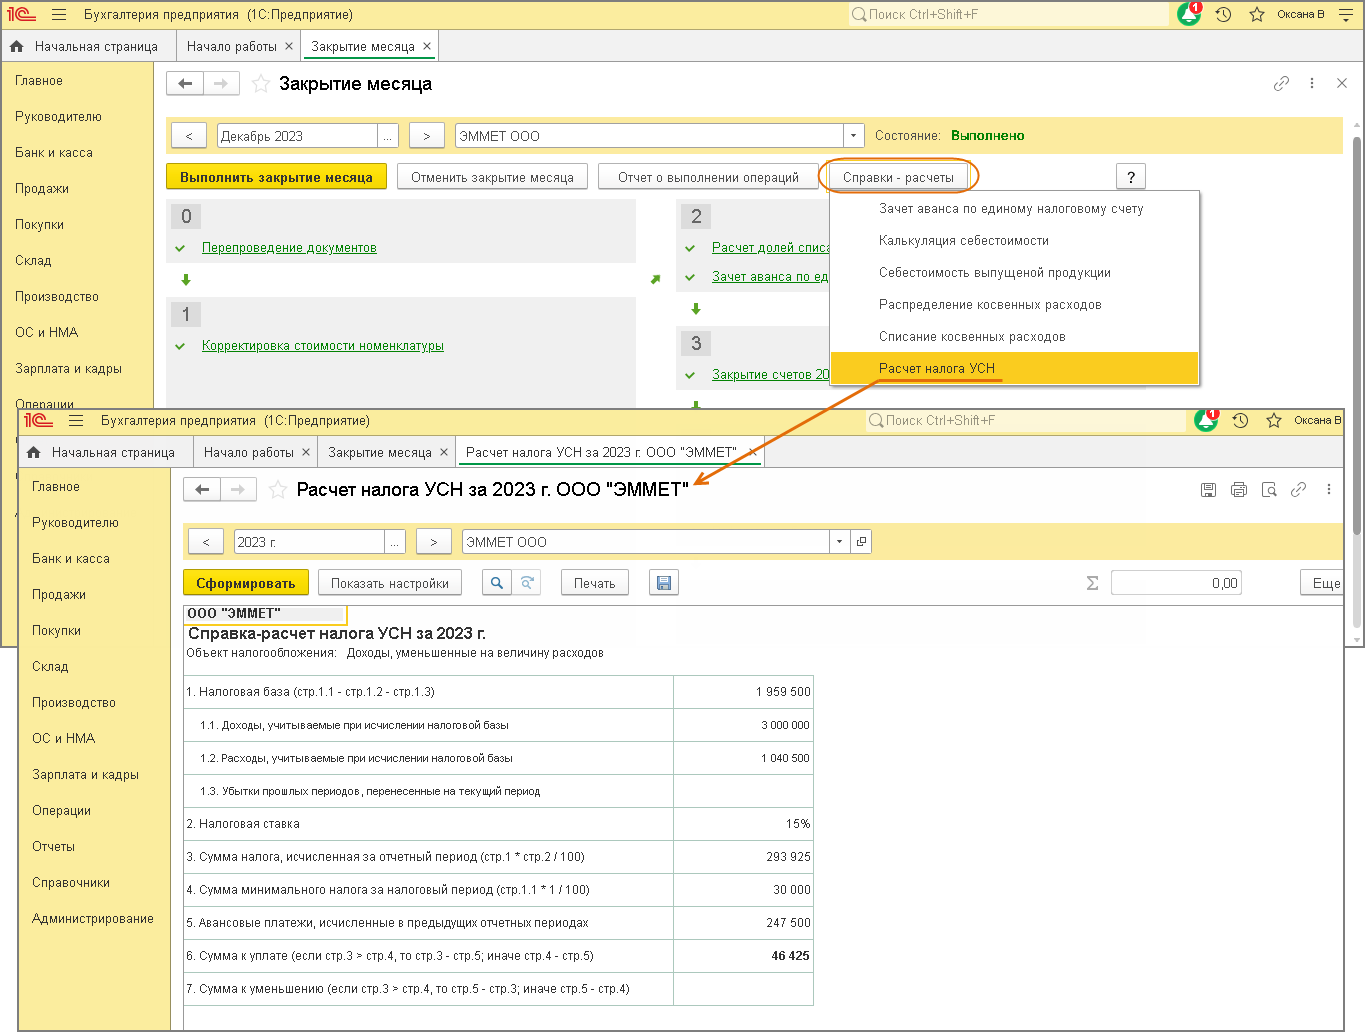Viewport: 1365px width, 1035px height.
Task: Click Выполнить закрытие месяца button
Action: click(x=276, y=177)
